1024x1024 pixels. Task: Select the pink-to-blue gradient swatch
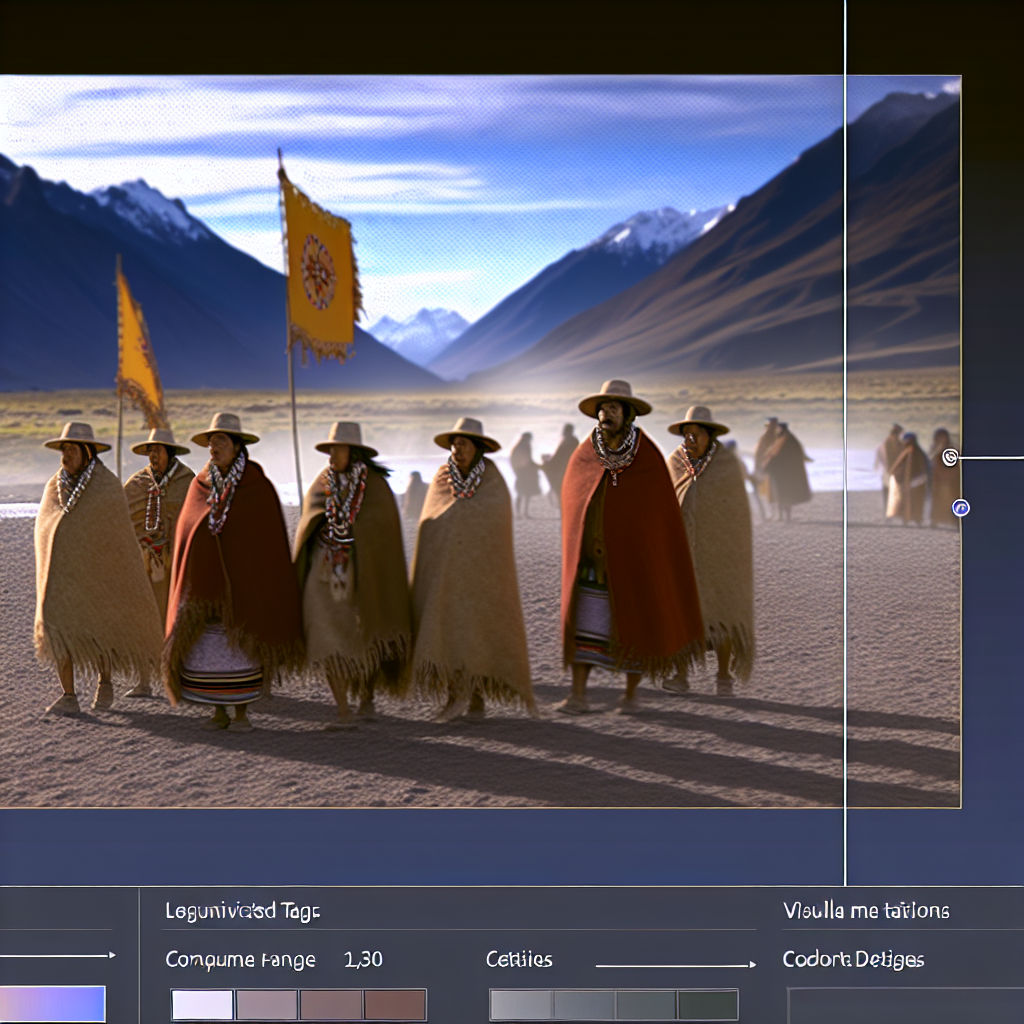(x=52, y=1004)
